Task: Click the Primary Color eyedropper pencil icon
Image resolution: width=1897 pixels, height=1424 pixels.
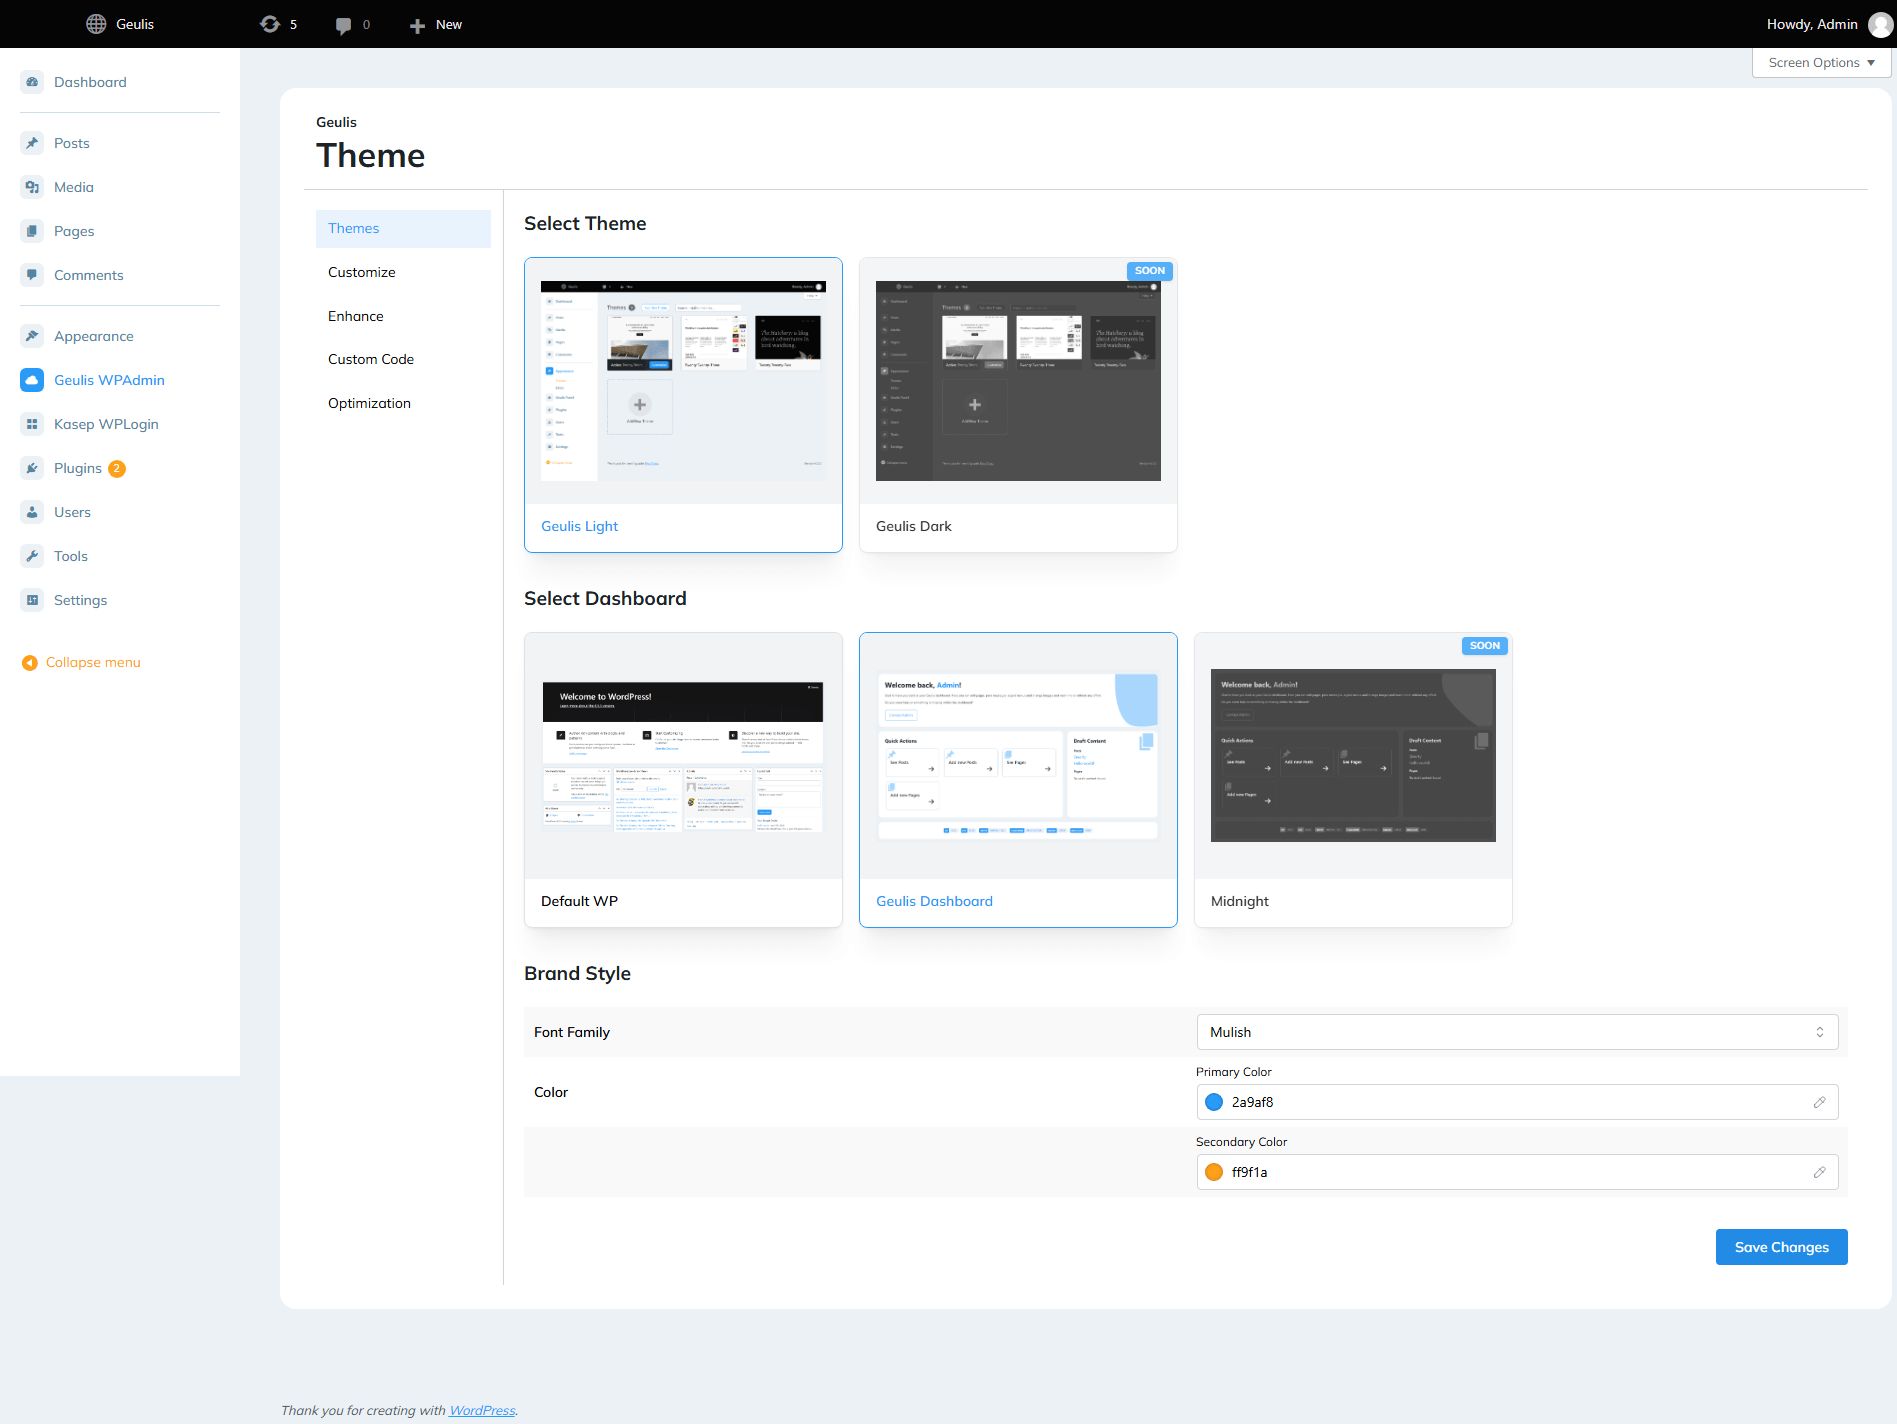Action: coord(1819,1102)
